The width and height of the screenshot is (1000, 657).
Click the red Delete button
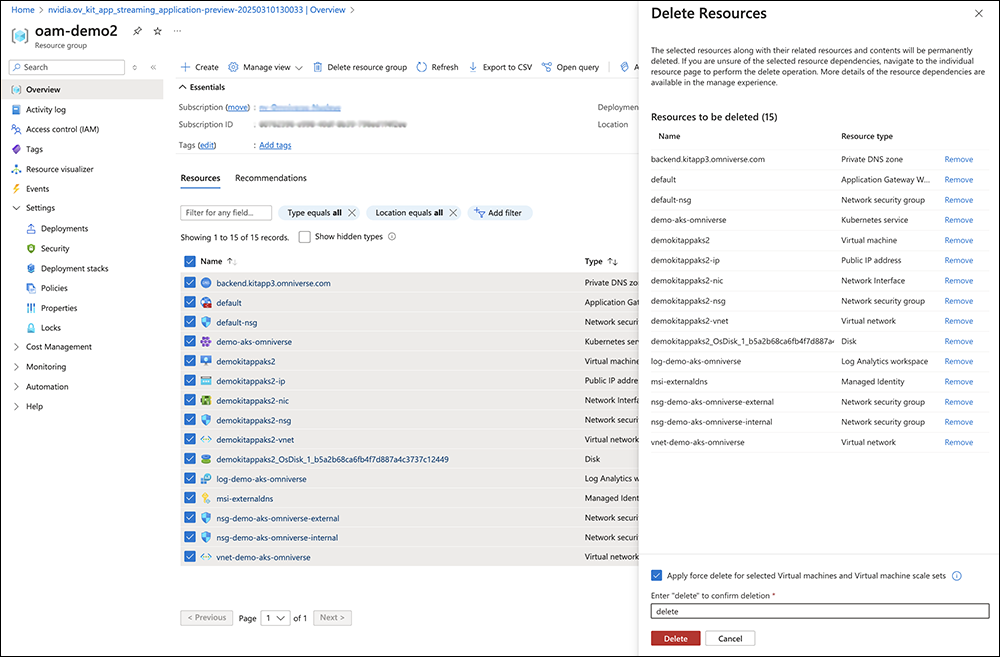pos(675,639)
